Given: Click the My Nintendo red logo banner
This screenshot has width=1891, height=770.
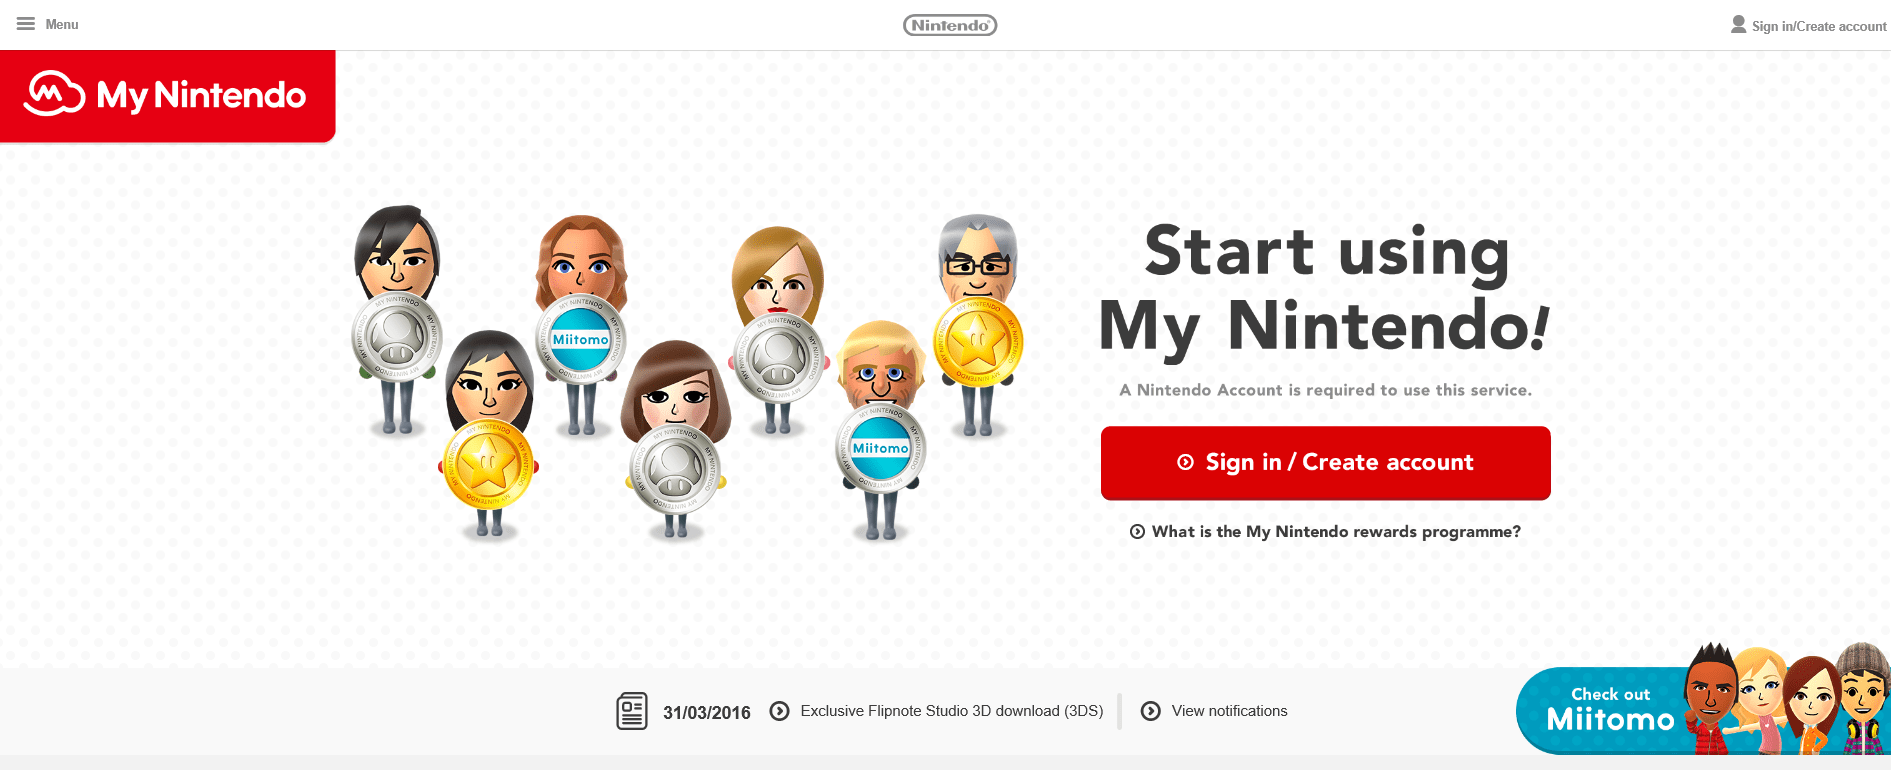Looking at the screenshot, I should (x=167, y=96).
